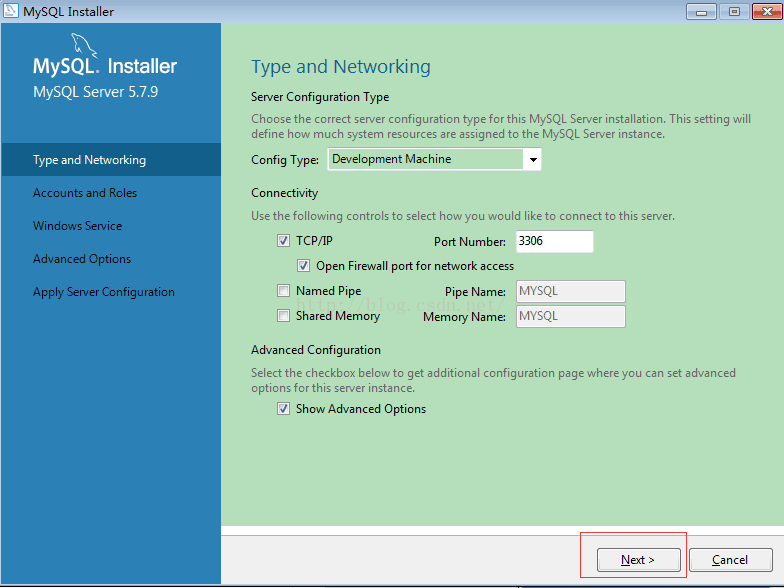This screenshot has width=784, height=588.
Task: Click the 'Advanced Configuration' section label
Action: [x=316, y=350]
